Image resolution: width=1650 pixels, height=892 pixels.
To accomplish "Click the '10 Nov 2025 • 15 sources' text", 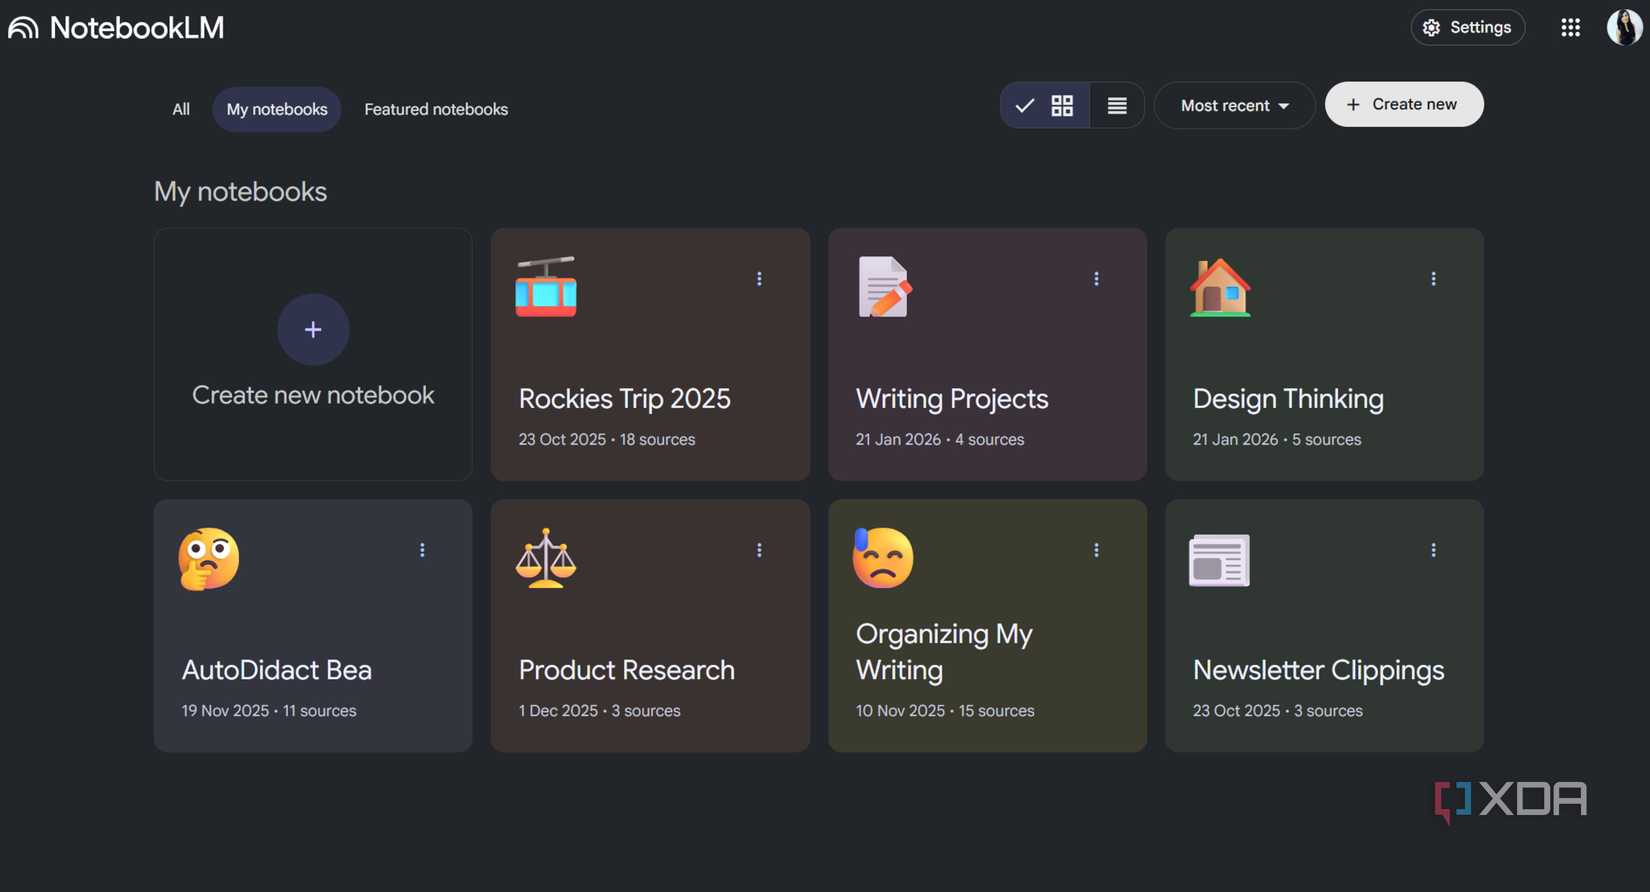I will pyautogui.click(x=945, y=711).
